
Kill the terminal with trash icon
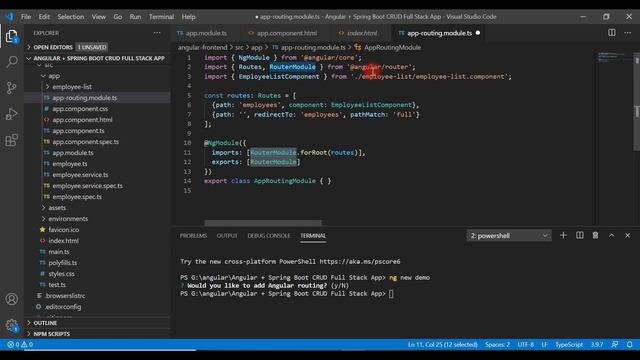click(596, 236)
